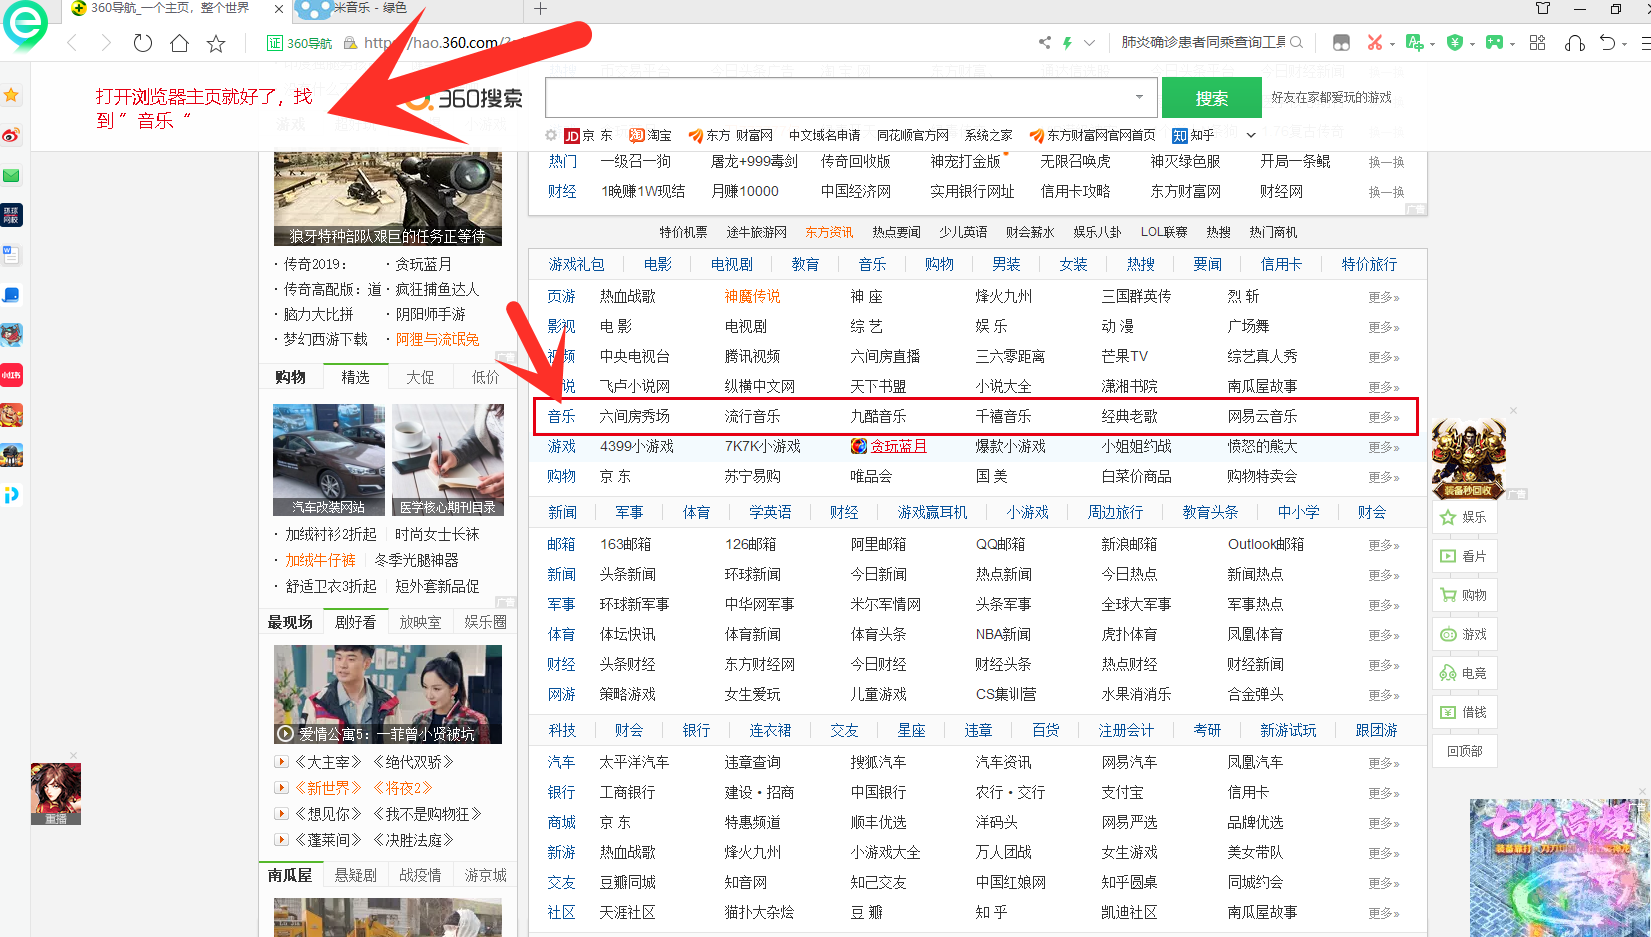
Task: Select the 大促 shopping tab
Action: 420,377
